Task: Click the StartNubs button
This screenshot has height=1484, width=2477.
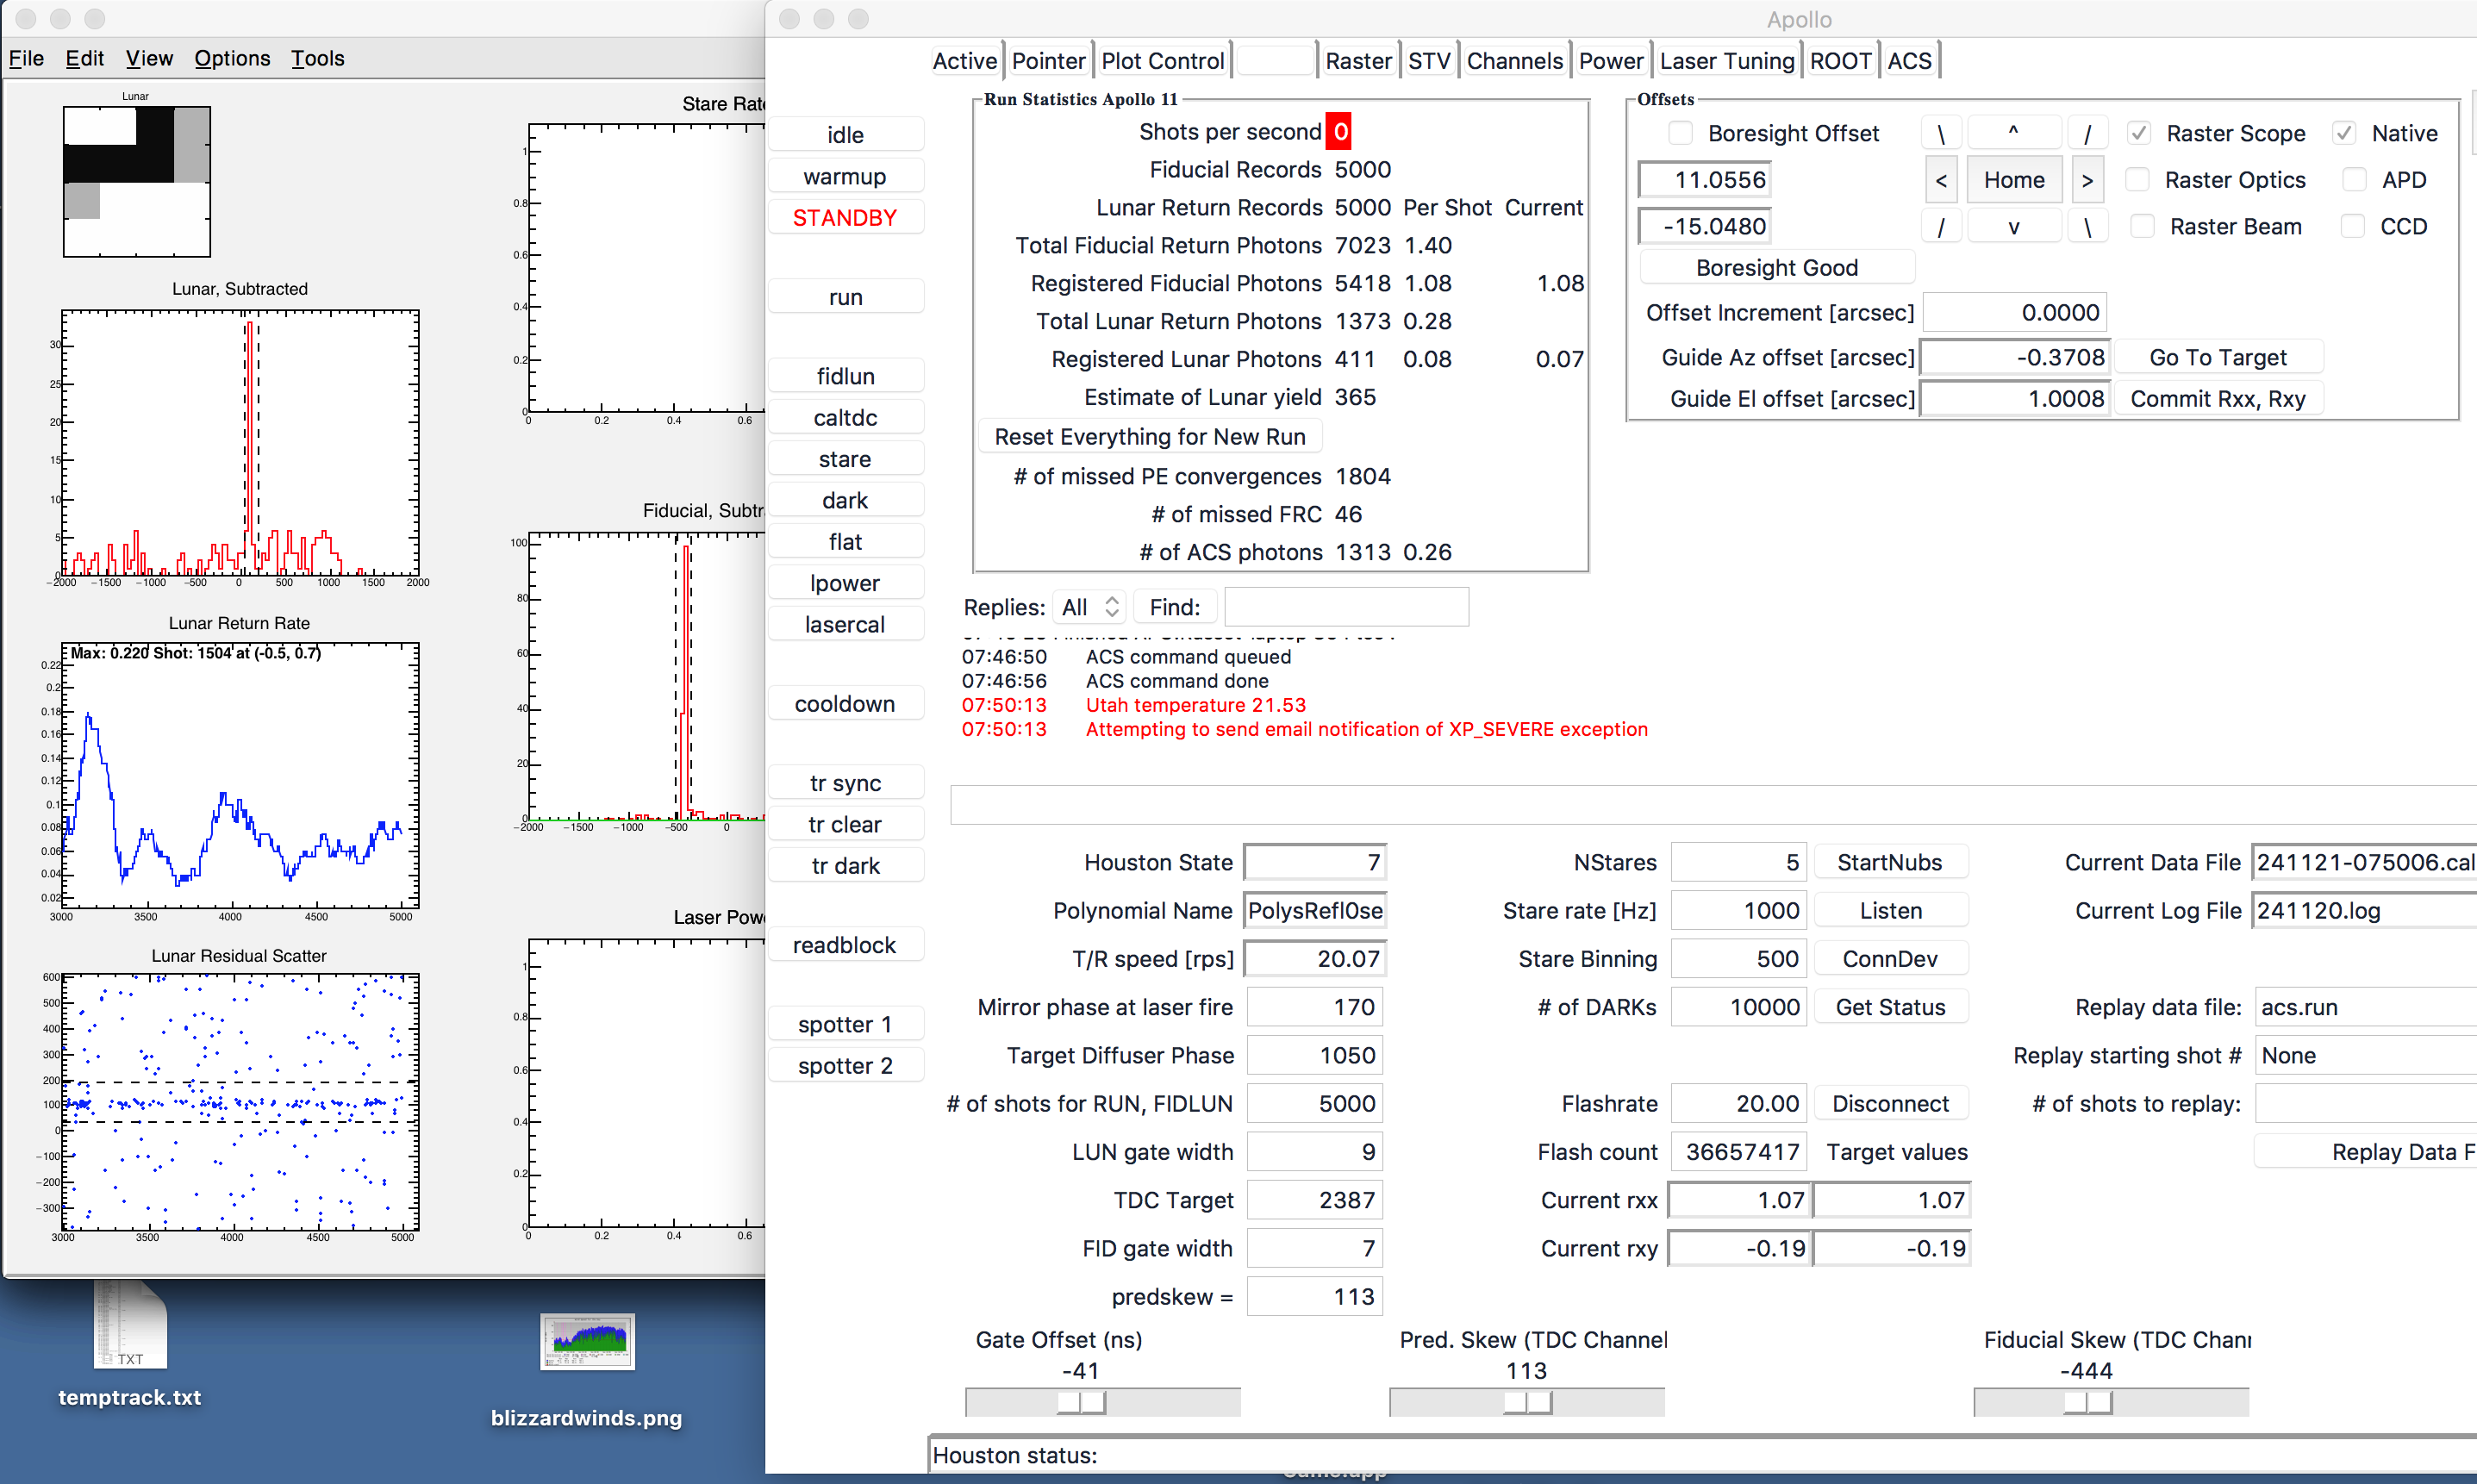Action: [1889, 863]
